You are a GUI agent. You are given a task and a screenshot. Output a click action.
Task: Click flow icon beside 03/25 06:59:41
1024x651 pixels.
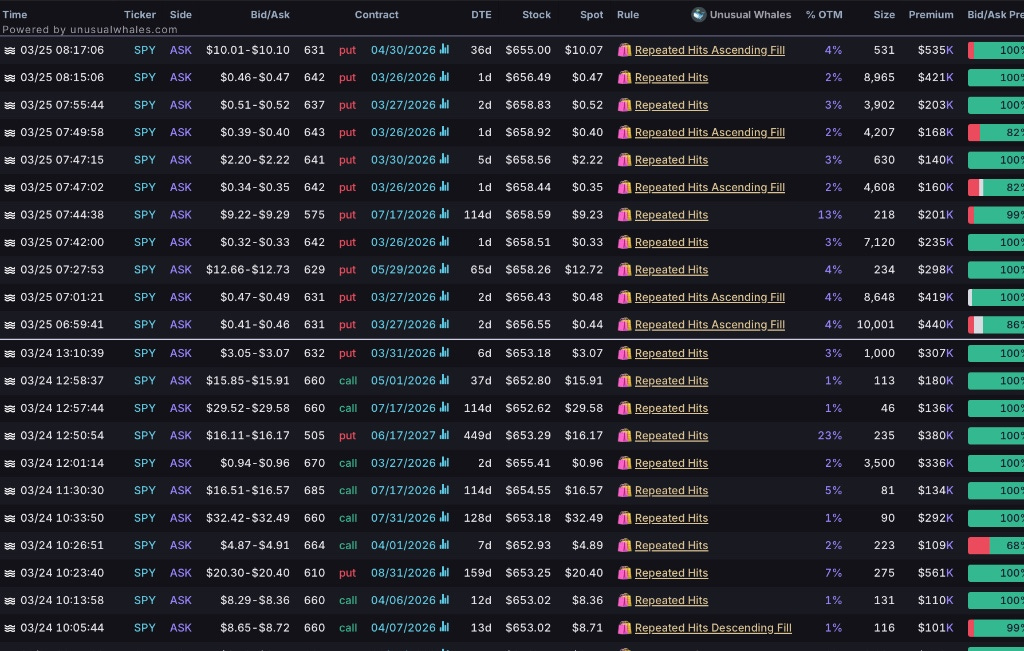pos(10,325)
